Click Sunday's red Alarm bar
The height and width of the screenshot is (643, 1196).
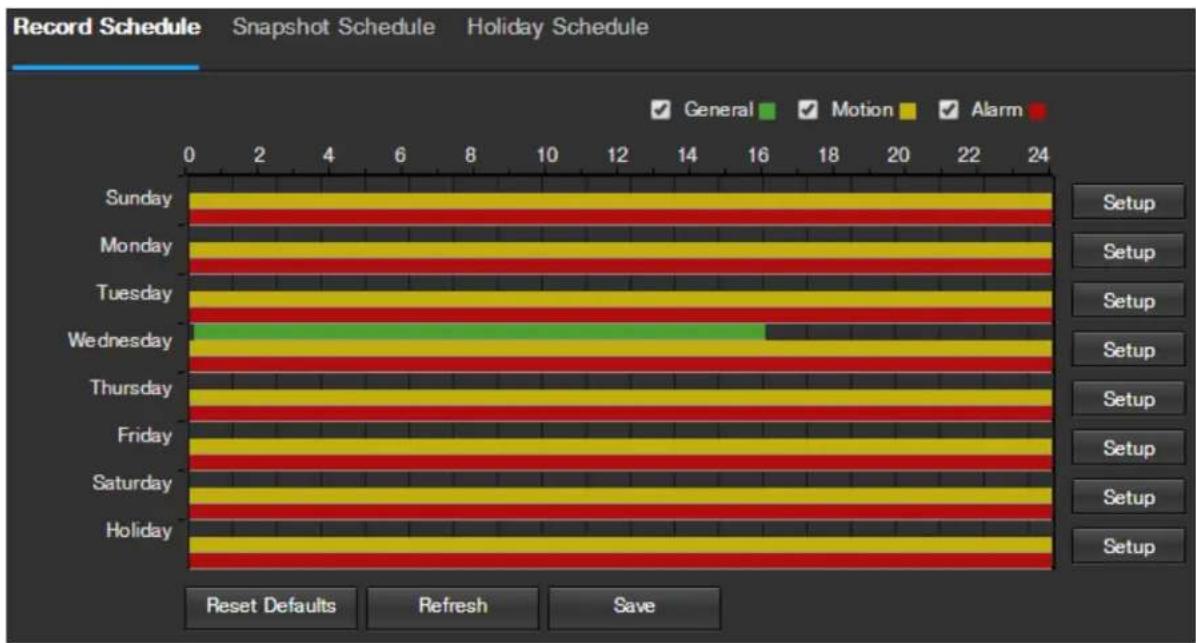click(621, 217)
